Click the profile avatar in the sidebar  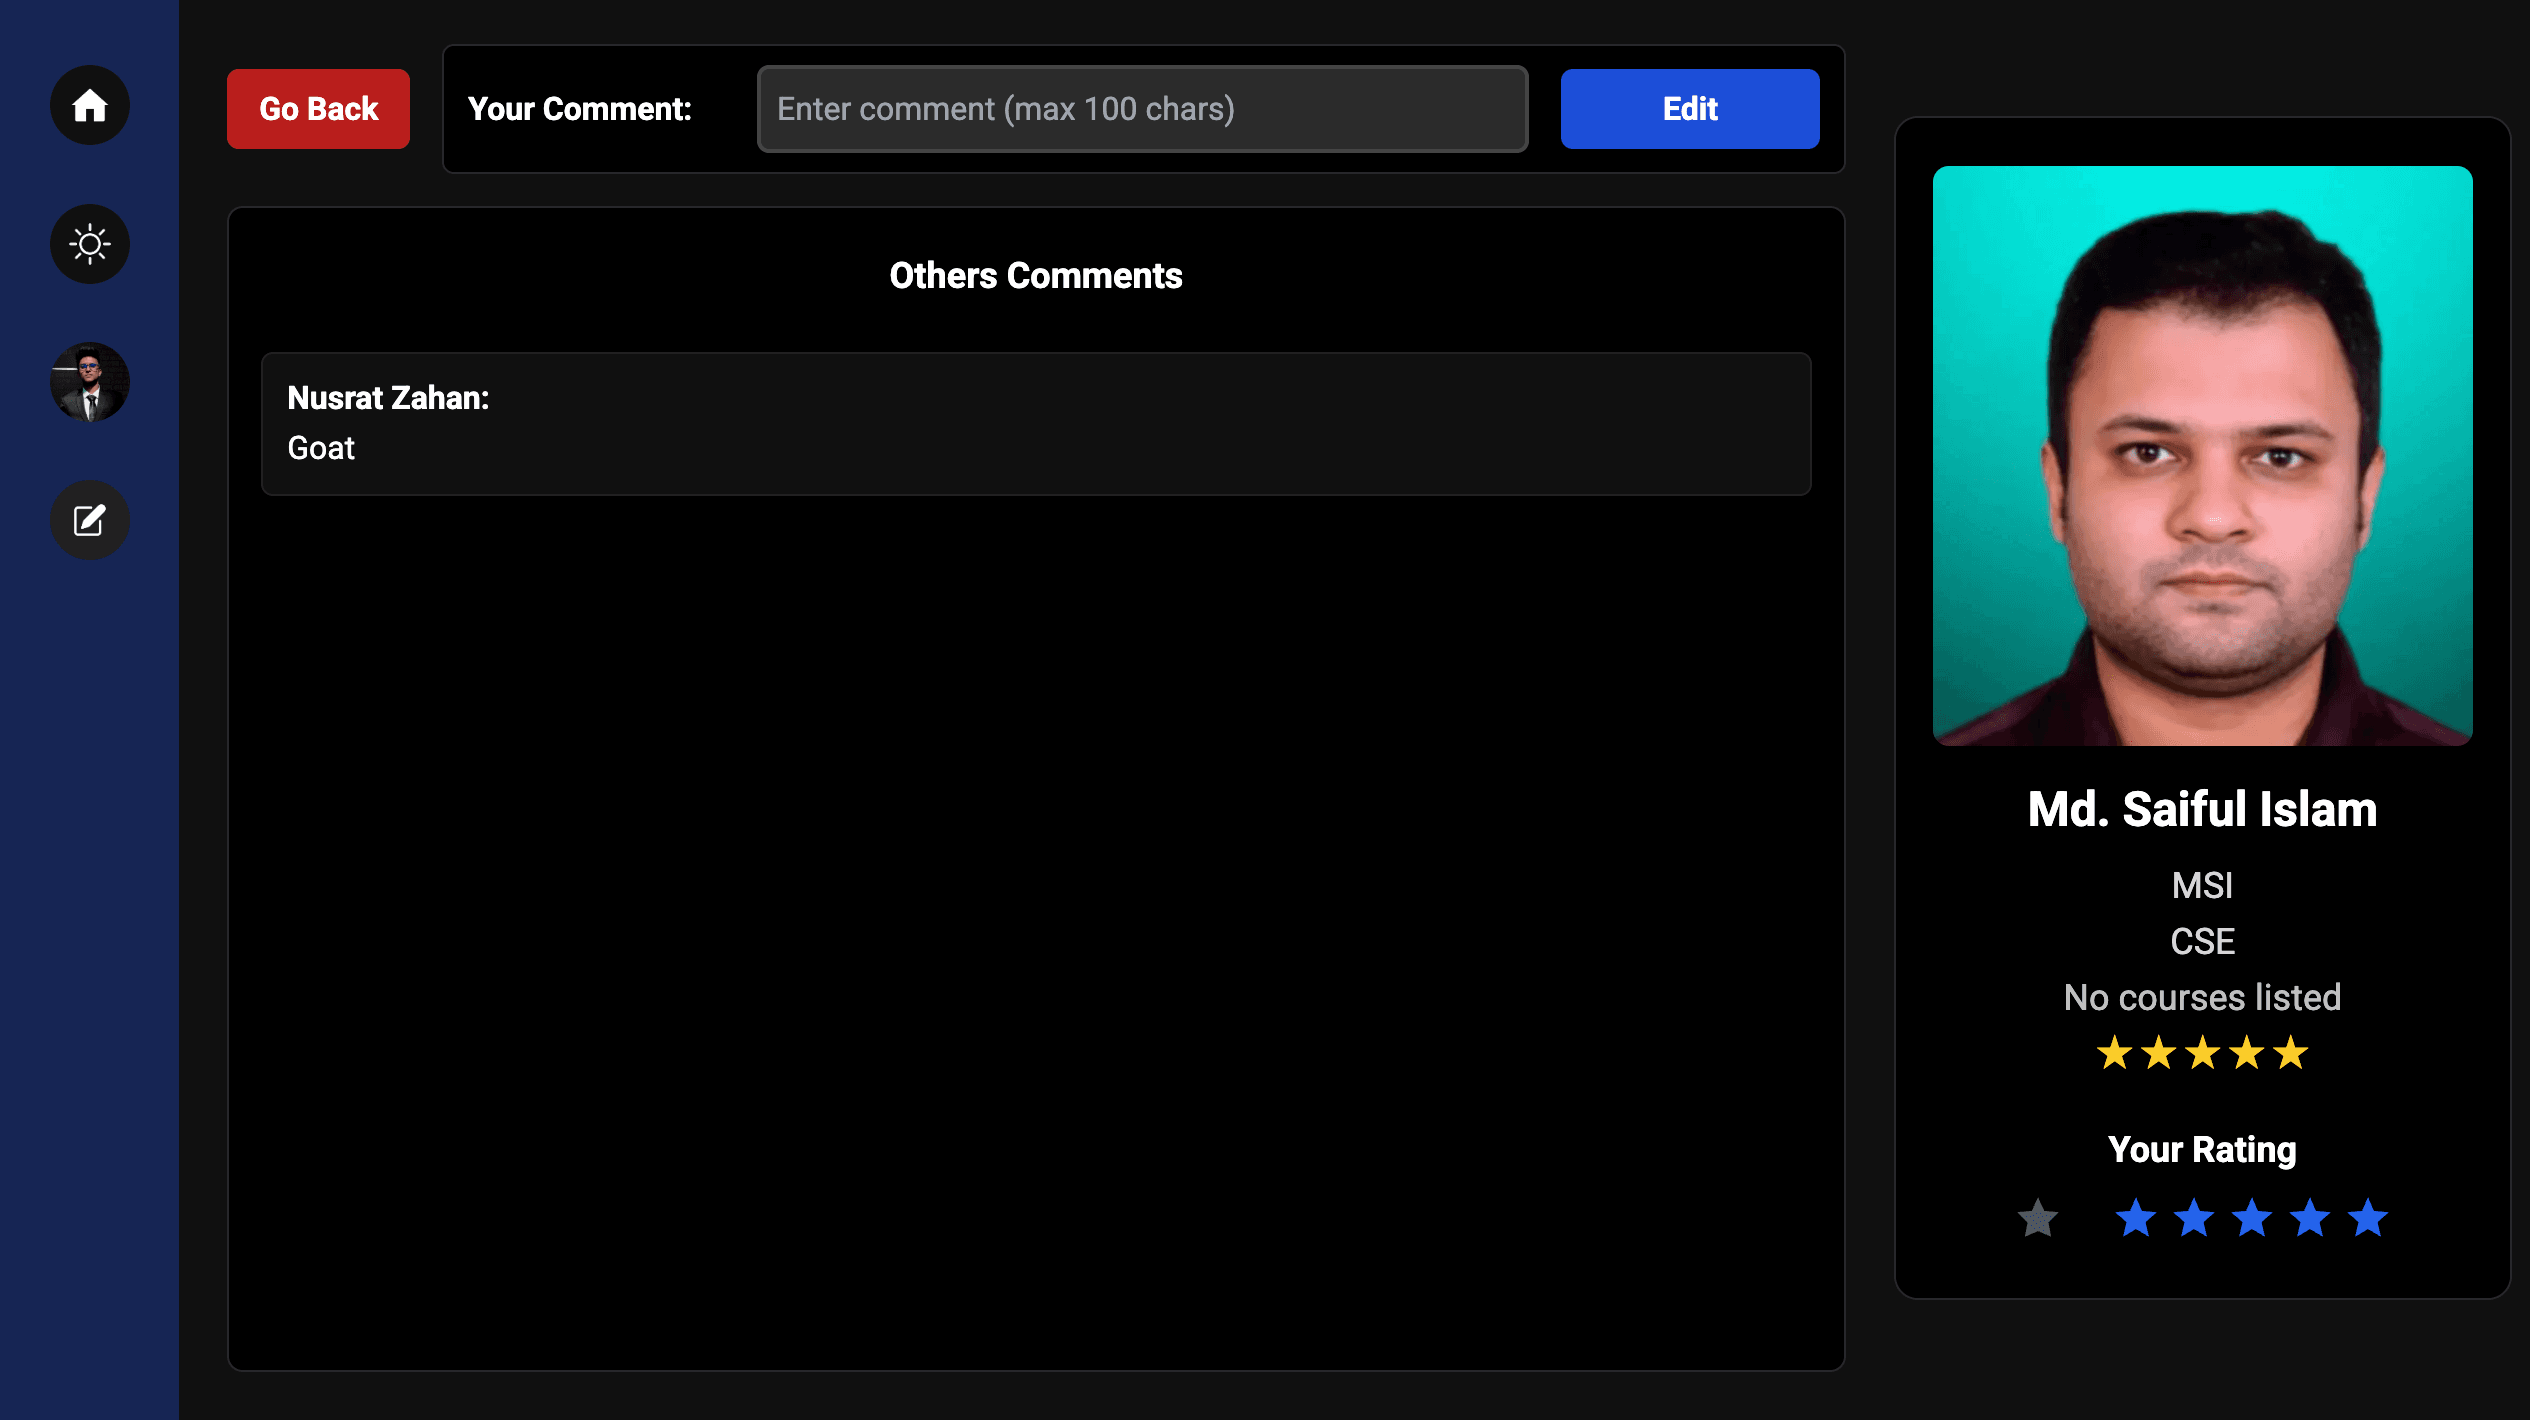89,381
